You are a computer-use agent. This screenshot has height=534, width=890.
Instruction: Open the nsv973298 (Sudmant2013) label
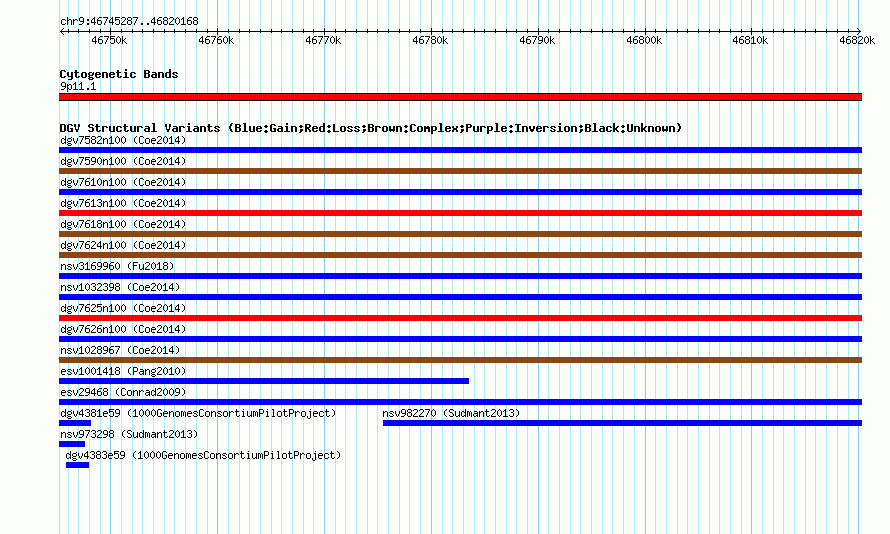point(129,434)
